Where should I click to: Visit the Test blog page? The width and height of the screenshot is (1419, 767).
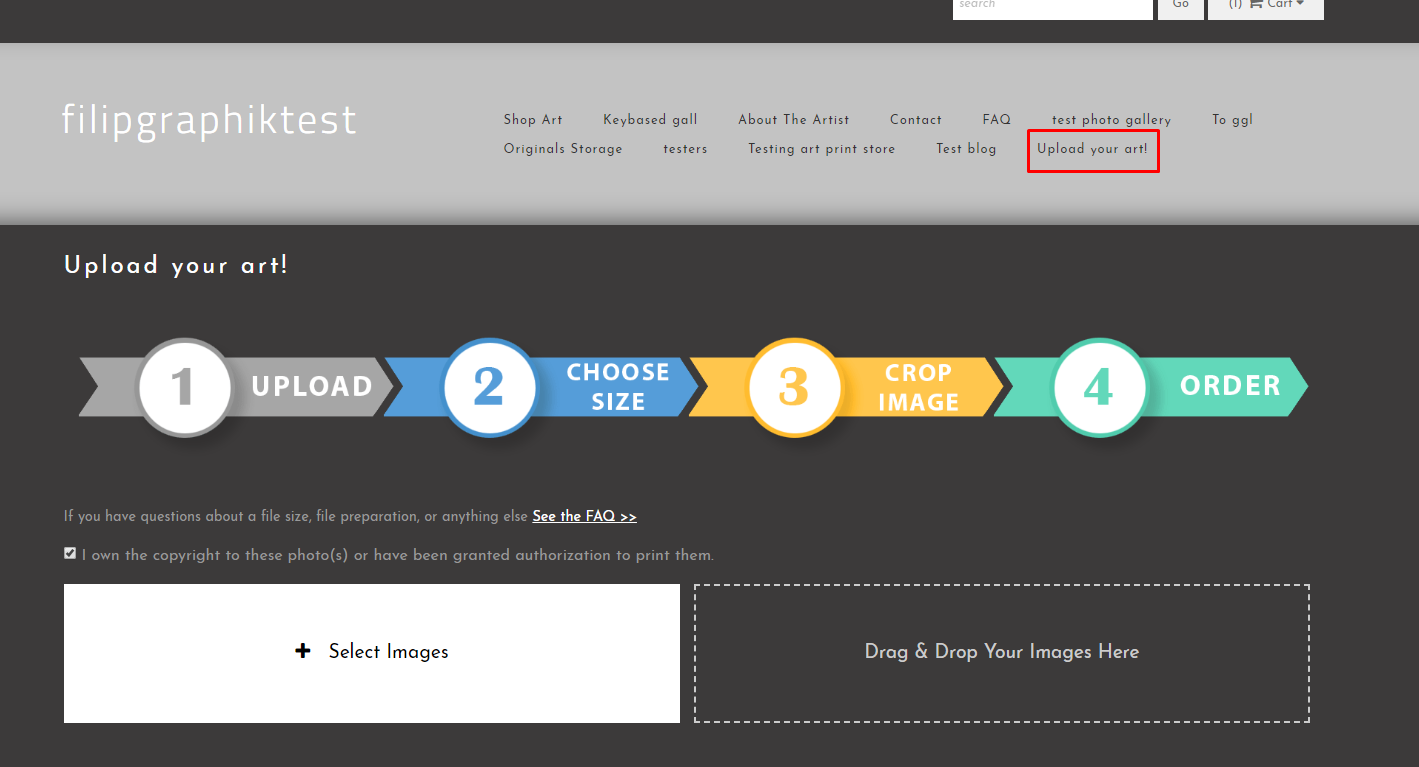point(966,149)
